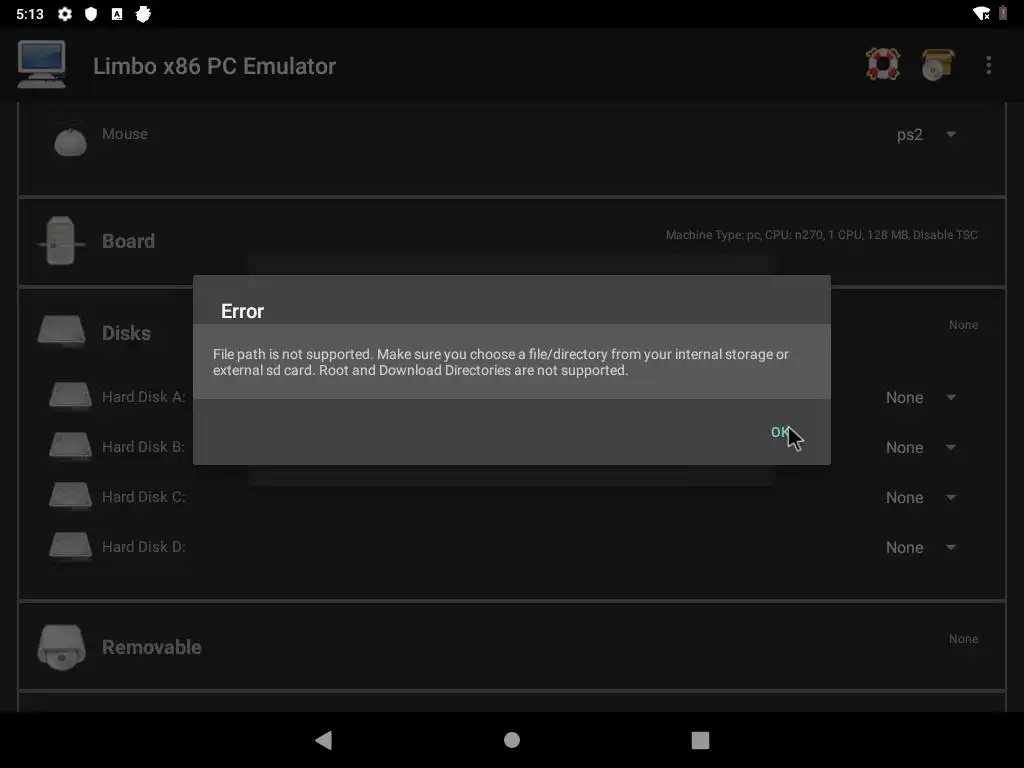Click the Hard Disk C drive icon
Viewport: 1024px width, 768px height.
71,496
